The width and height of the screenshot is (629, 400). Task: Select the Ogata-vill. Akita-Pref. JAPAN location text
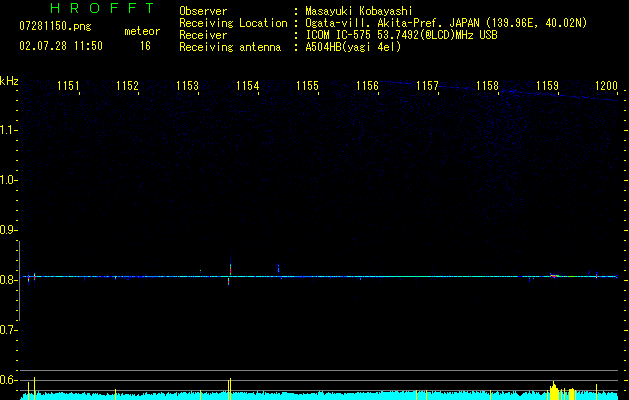(446, 23)
